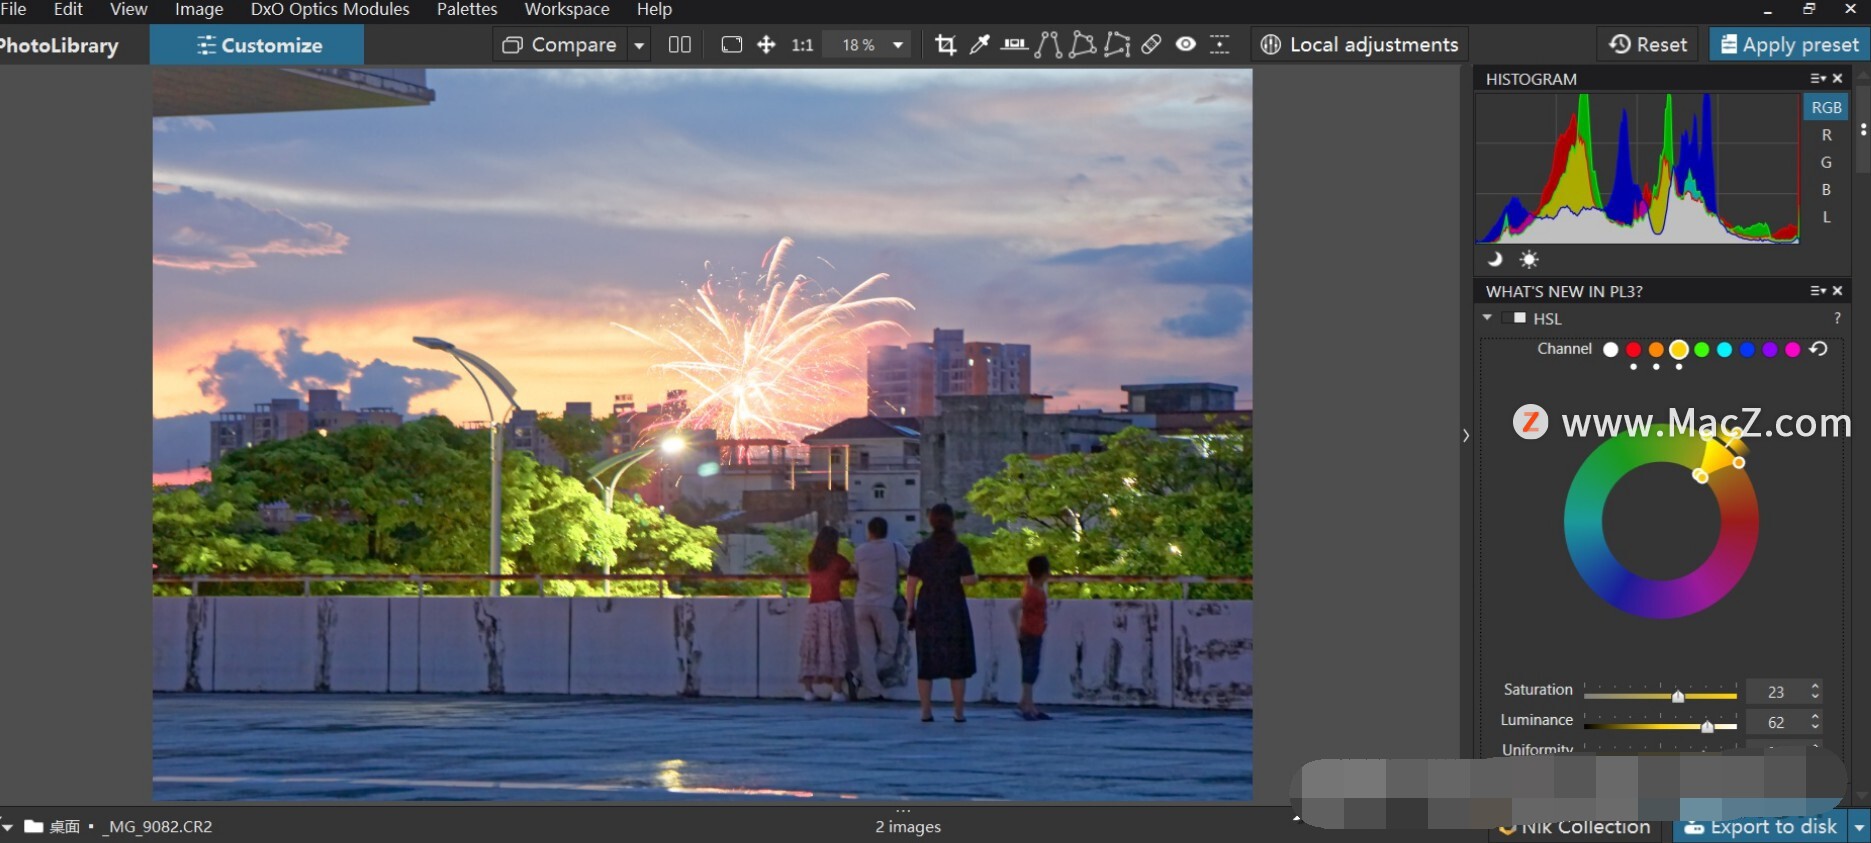This screenshot has width=1871, height=843.
Task: Collapse the HSL section triangle
Action: [1487, 318]
